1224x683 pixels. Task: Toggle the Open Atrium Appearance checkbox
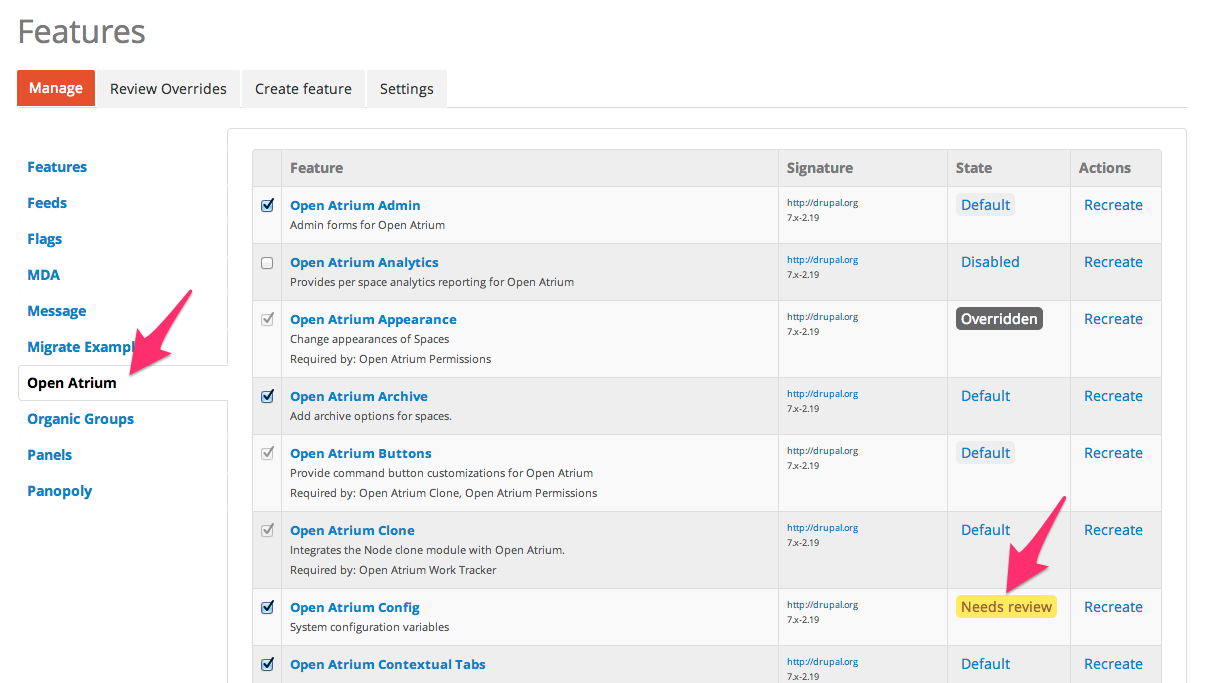pyautogui.click(x=267, y=320)
